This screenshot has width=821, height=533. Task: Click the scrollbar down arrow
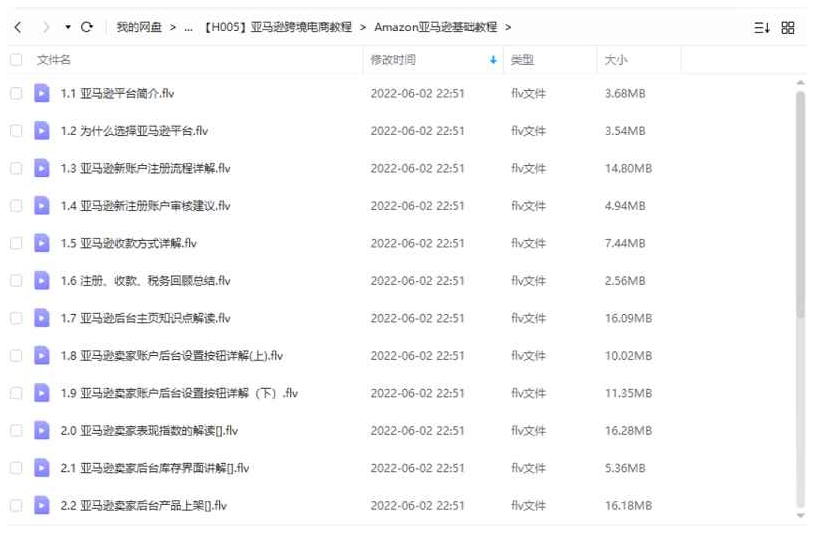click(800, 516)
